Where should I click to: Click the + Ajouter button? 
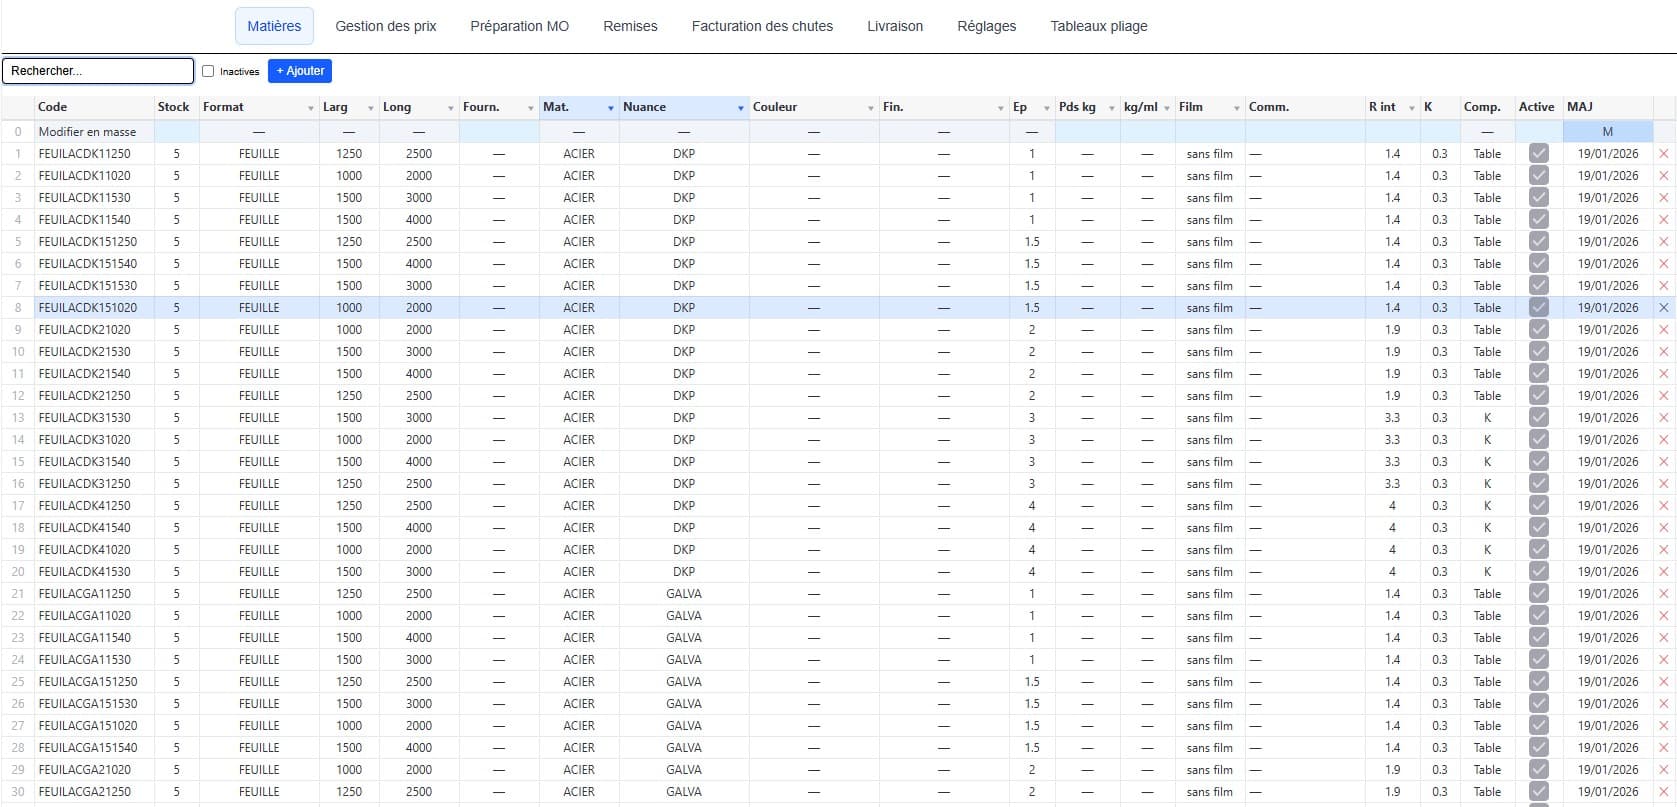tap(300, 71)
